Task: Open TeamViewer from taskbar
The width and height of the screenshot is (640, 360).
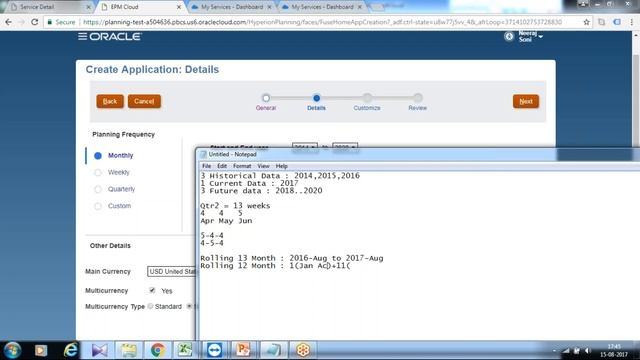Action: (x=214, y=350)
